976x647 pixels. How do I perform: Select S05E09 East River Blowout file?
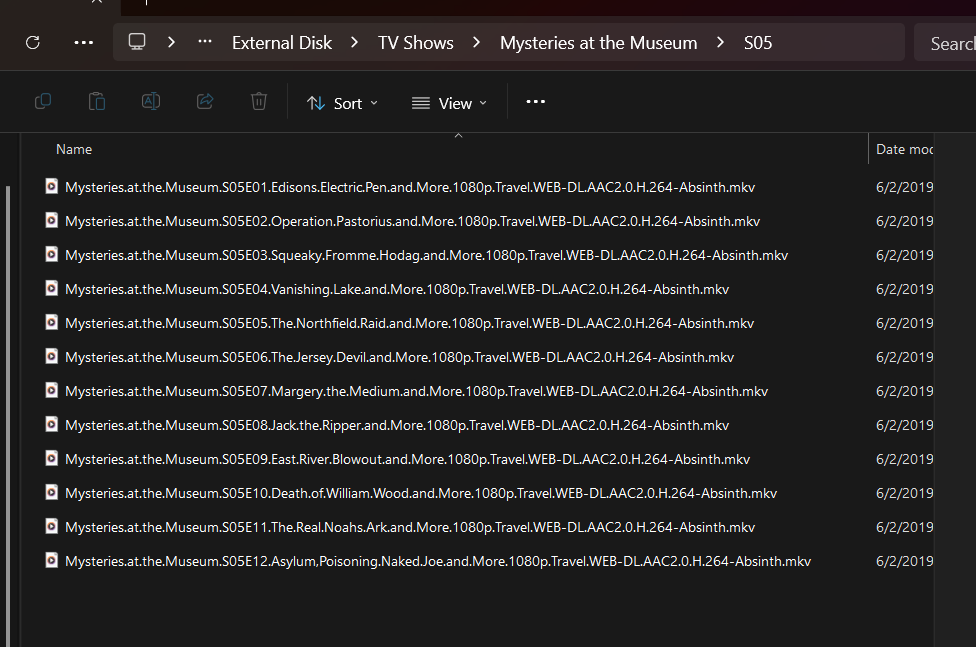coord(407,459)
